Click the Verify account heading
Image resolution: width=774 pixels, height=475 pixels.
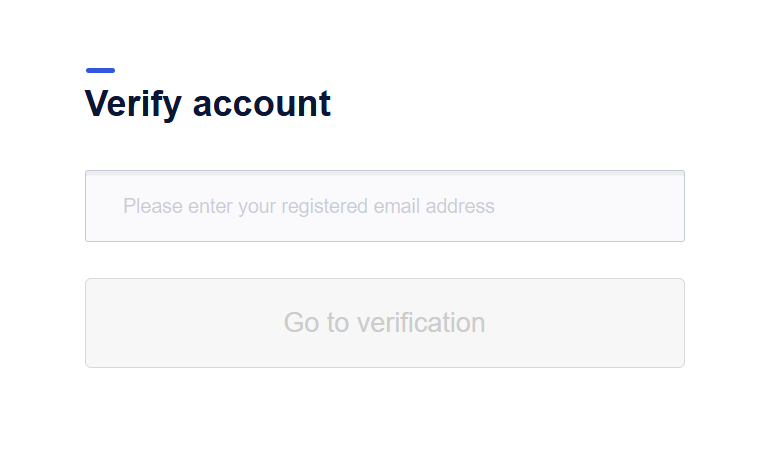pos(208,104)
